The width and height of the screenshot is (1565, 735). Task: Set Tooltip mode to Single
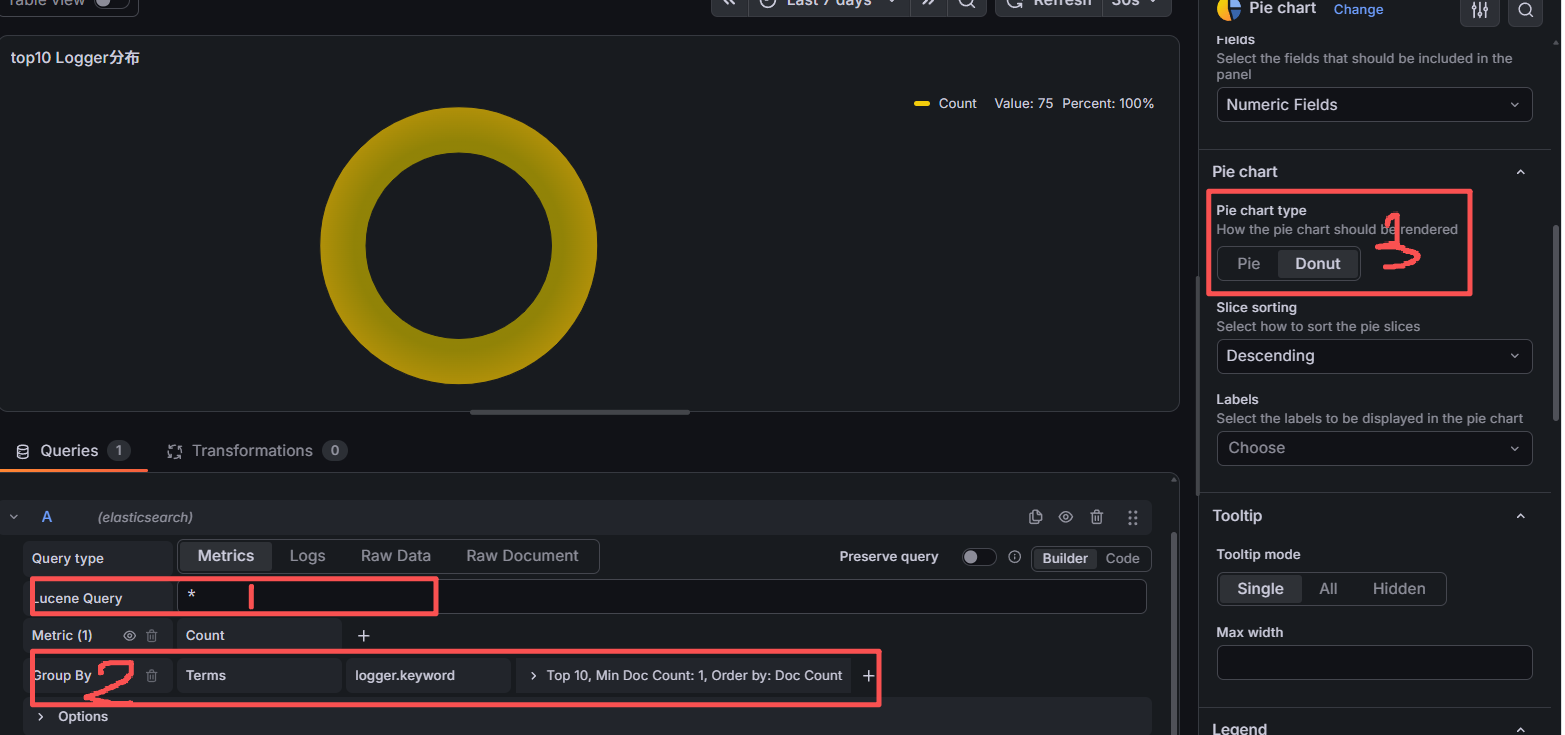pyautogui.click(x=1260, y=589)
